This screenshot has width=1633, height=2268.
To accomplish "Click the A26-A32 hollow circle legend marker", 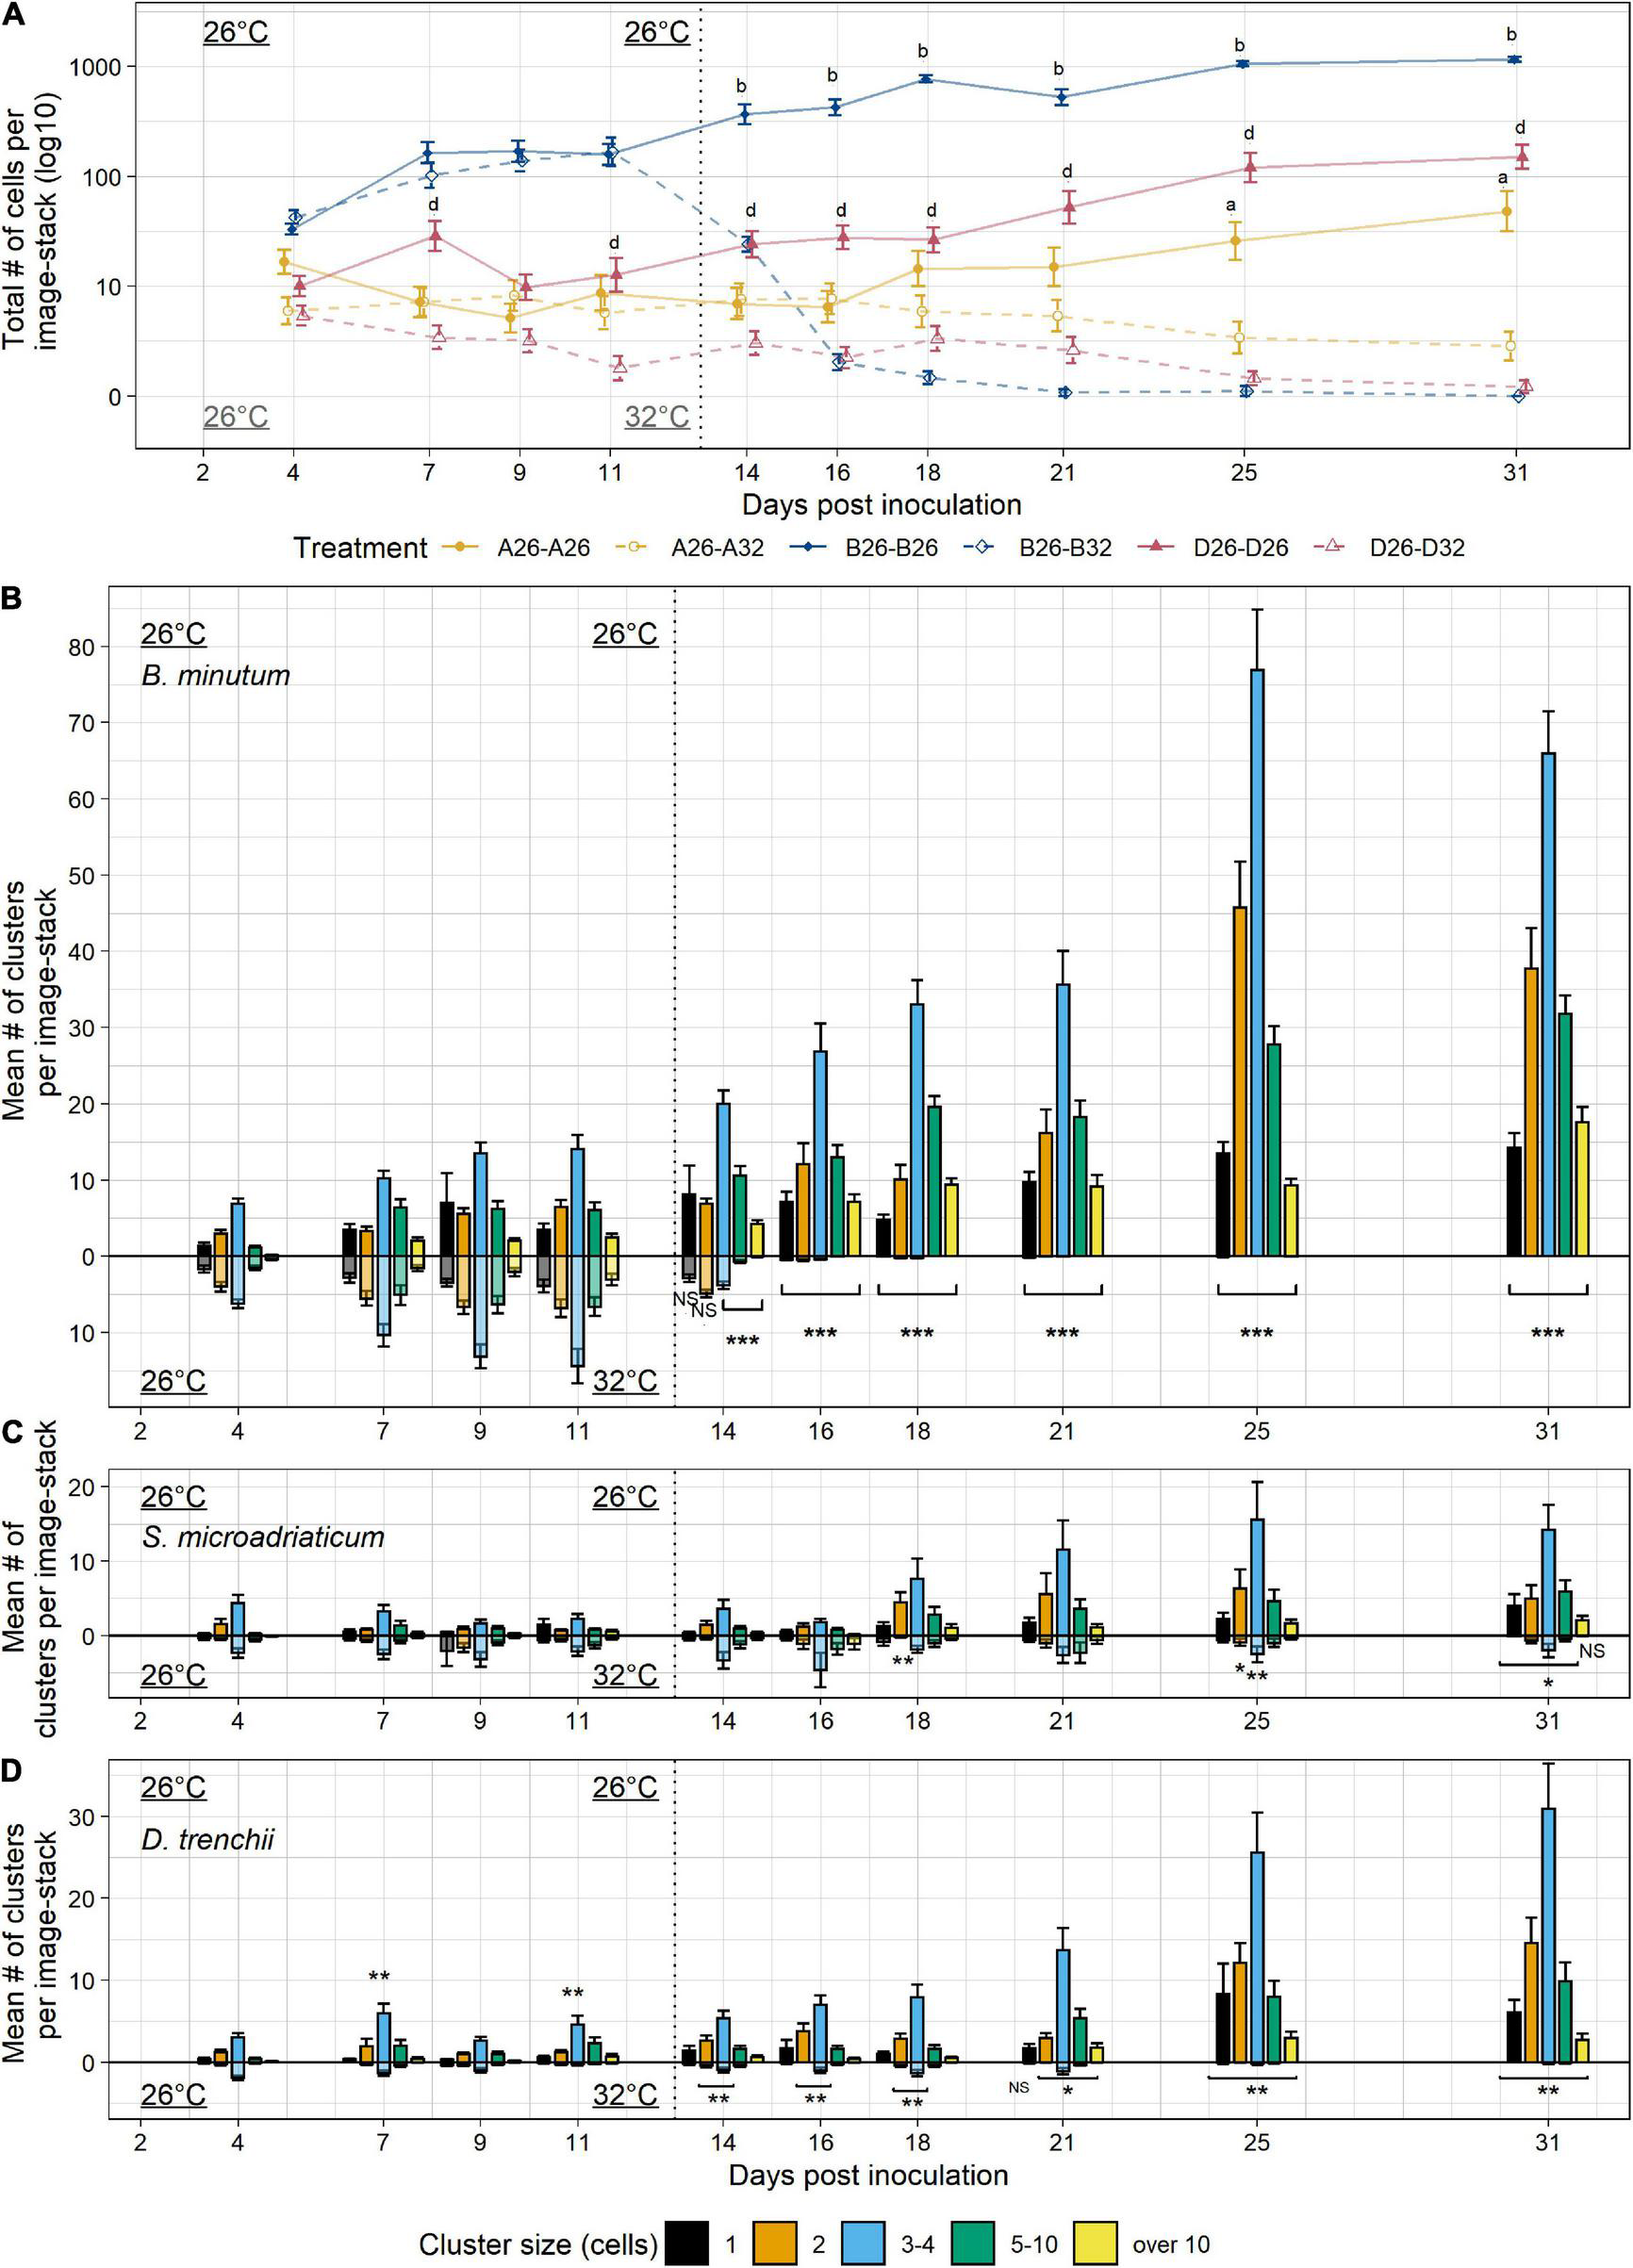I will (x=635, y=547).
